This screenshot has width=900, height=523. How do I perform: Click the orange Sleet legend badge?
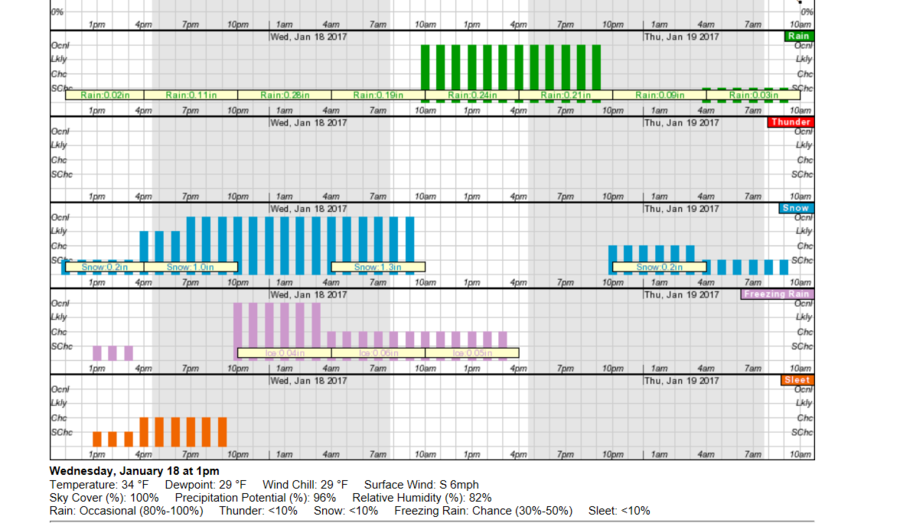pos(798,380)
